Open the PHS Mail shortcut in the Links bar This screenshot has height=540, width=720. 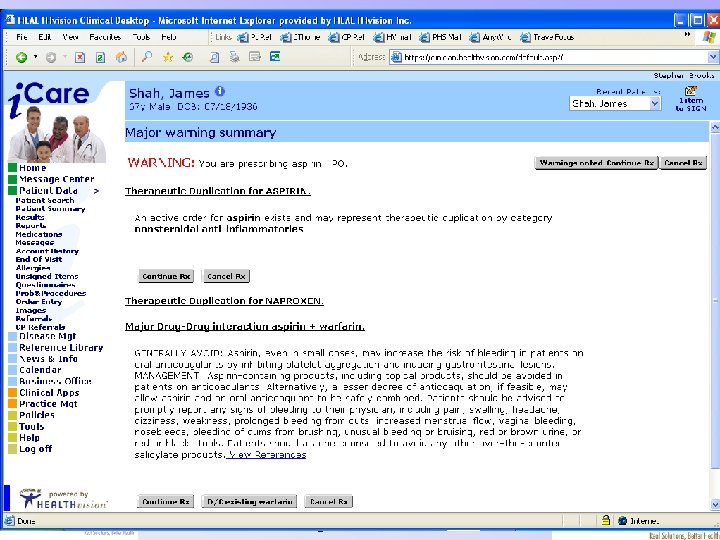(x=440, y=37)
